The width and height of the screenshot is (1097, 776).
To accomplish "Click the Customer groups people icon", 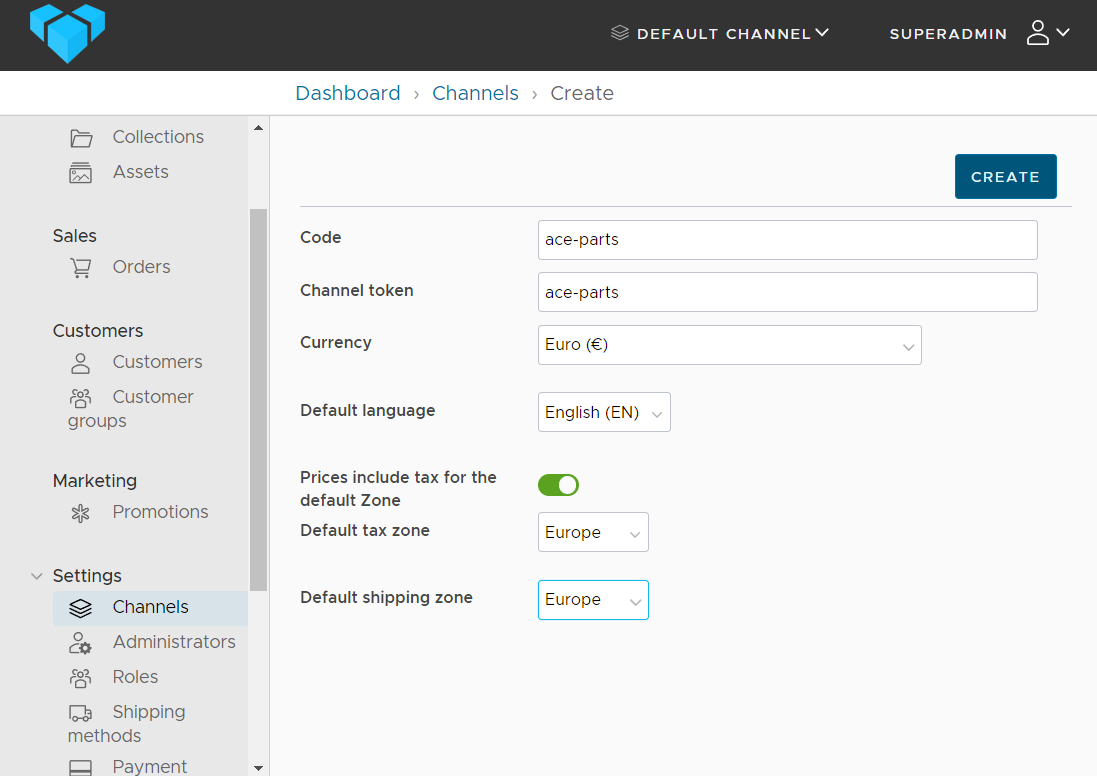I will click(x=81, y=398).
